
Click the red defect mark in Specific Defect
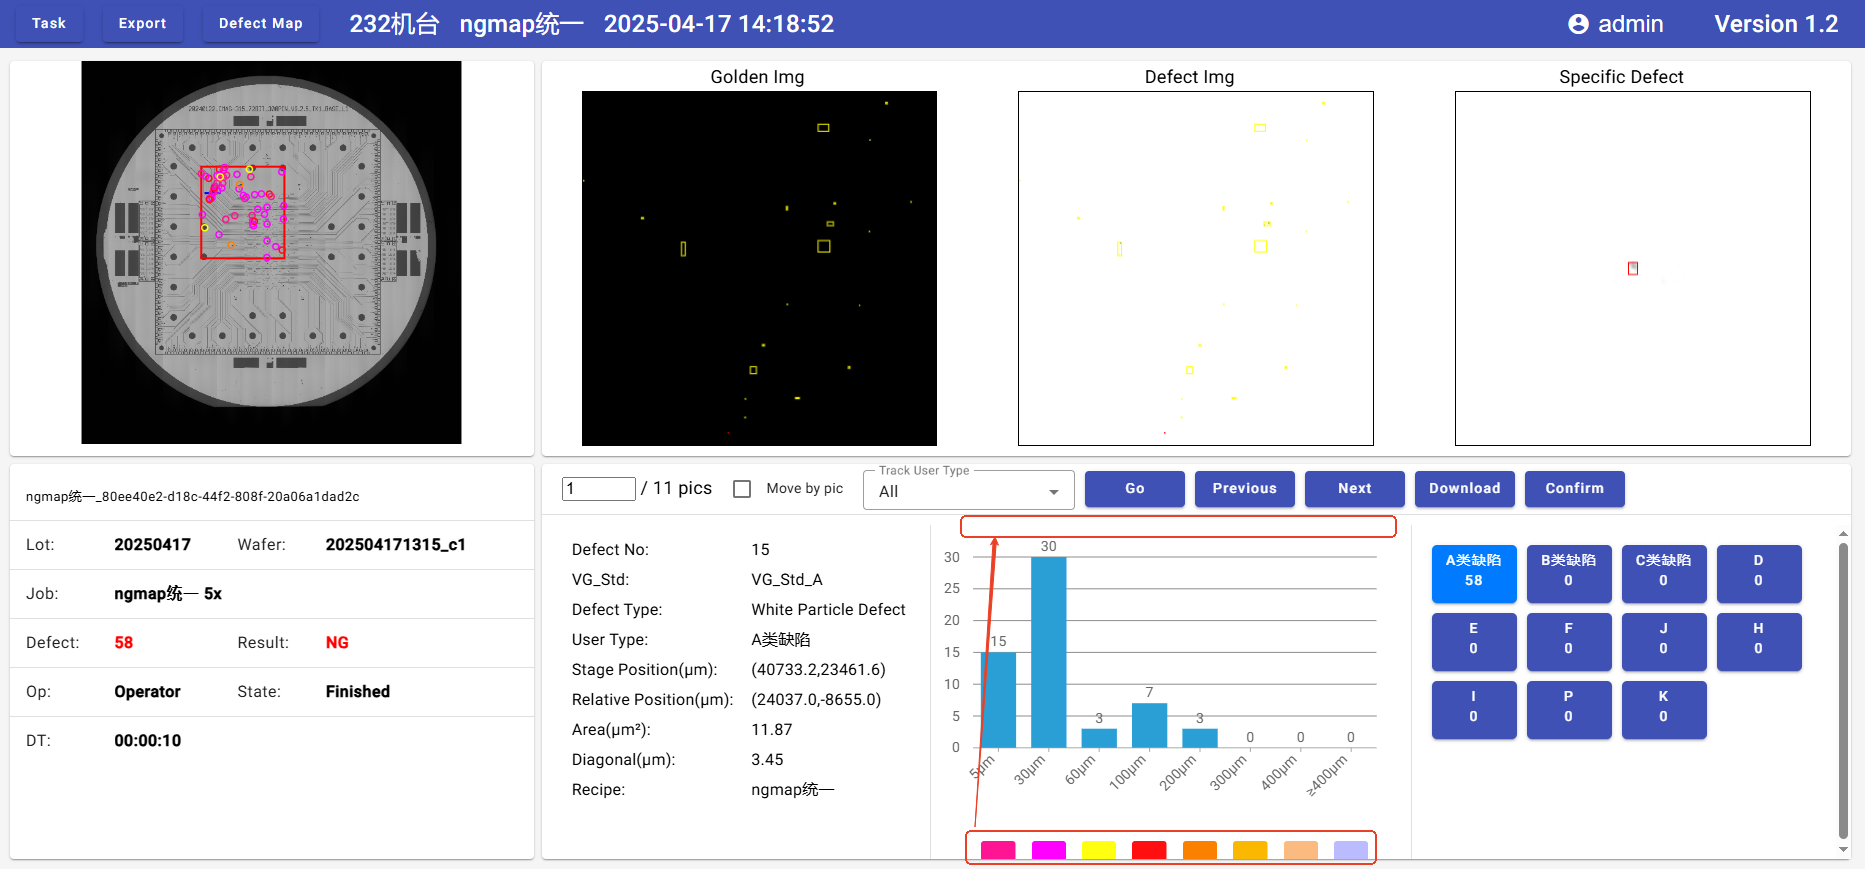pyautogui.click(x=1633, y=268)
